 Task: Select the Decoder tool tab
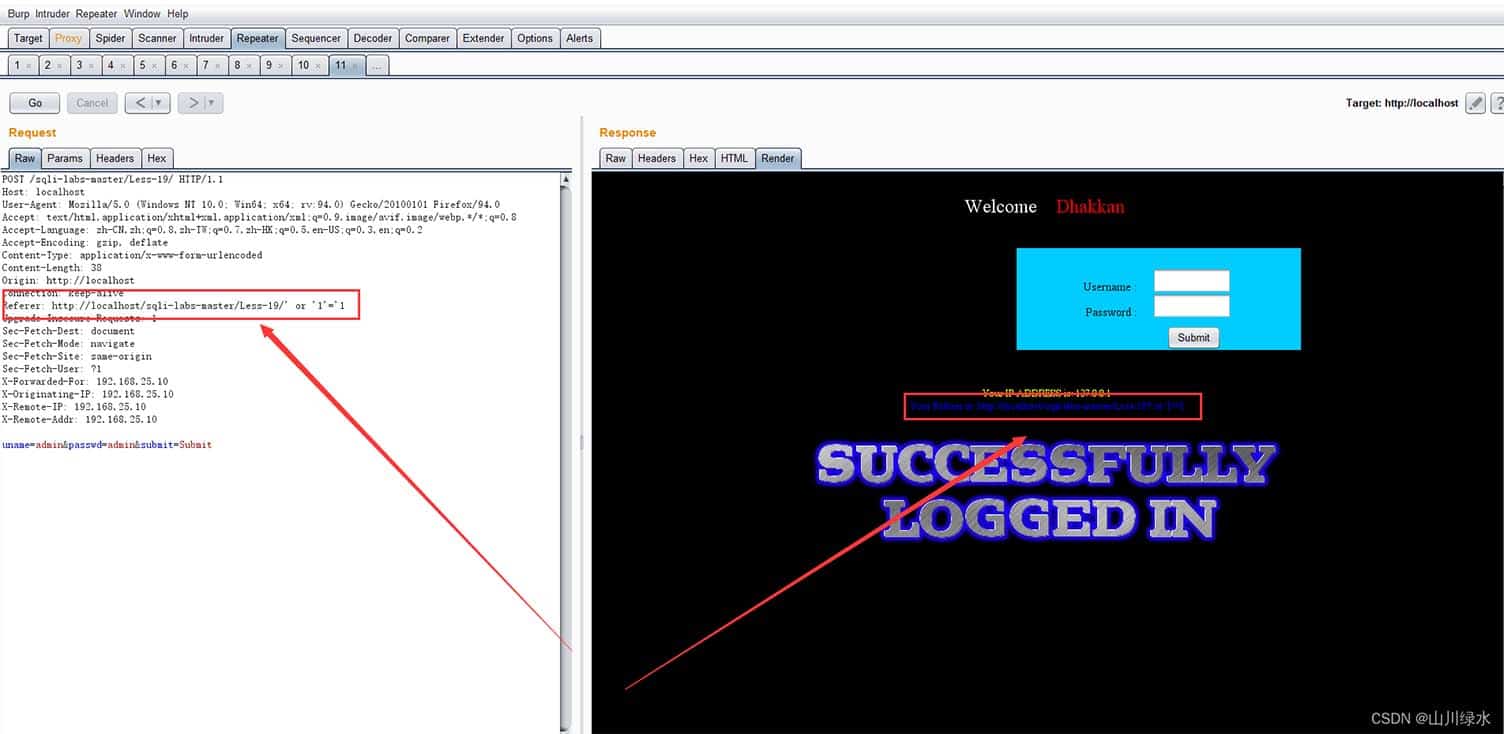point(373,38)
